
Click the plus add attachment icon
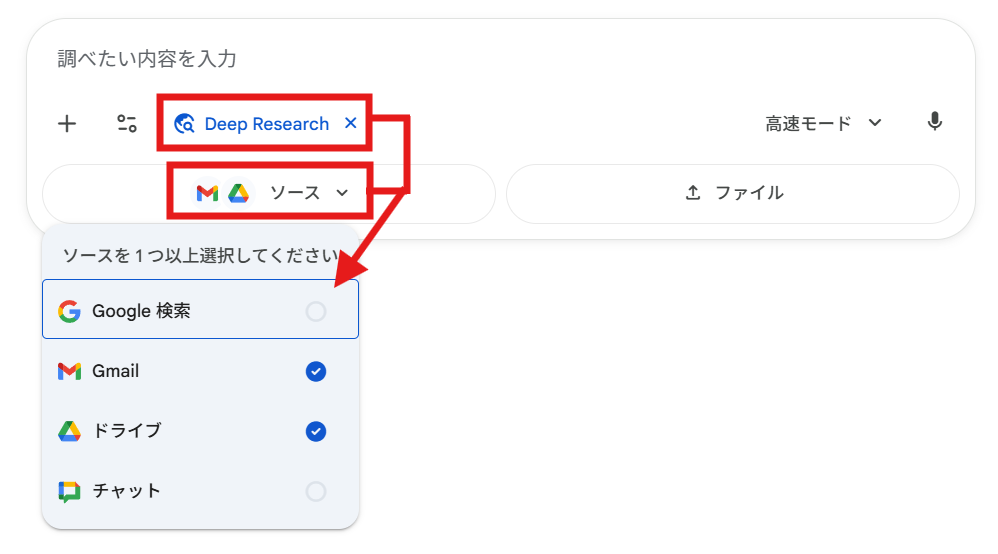67,124
